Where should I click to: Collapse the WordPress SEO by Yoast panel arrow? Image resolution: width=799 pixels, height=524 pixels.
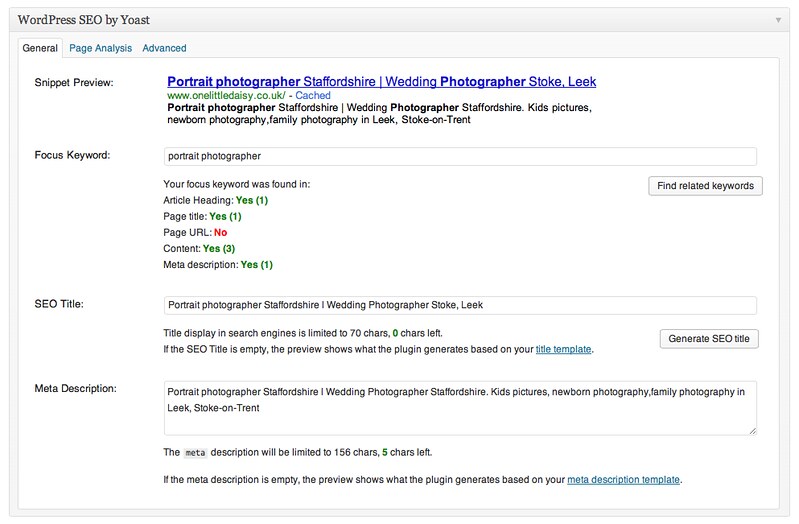(778, 19)
